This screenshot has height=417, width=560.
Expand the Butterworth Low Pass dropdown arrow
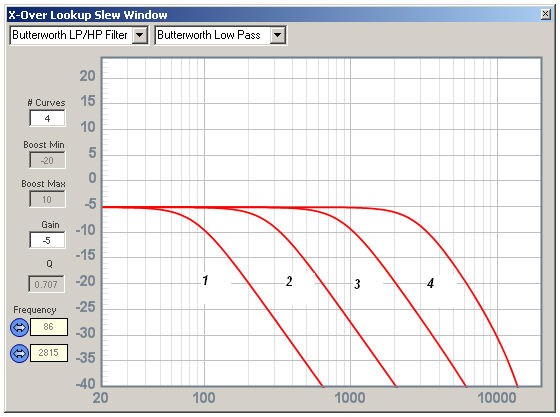[x=278, y=35]
